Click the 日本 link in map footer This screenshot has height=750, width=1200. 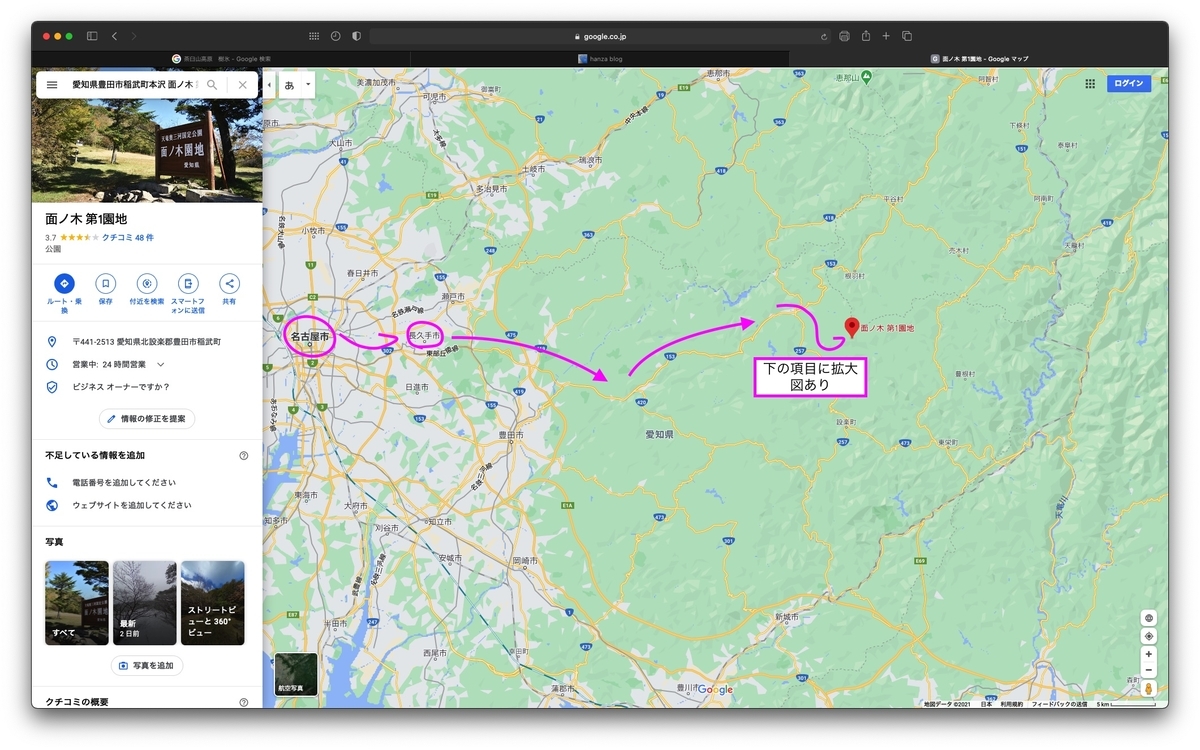click(986, 704)
